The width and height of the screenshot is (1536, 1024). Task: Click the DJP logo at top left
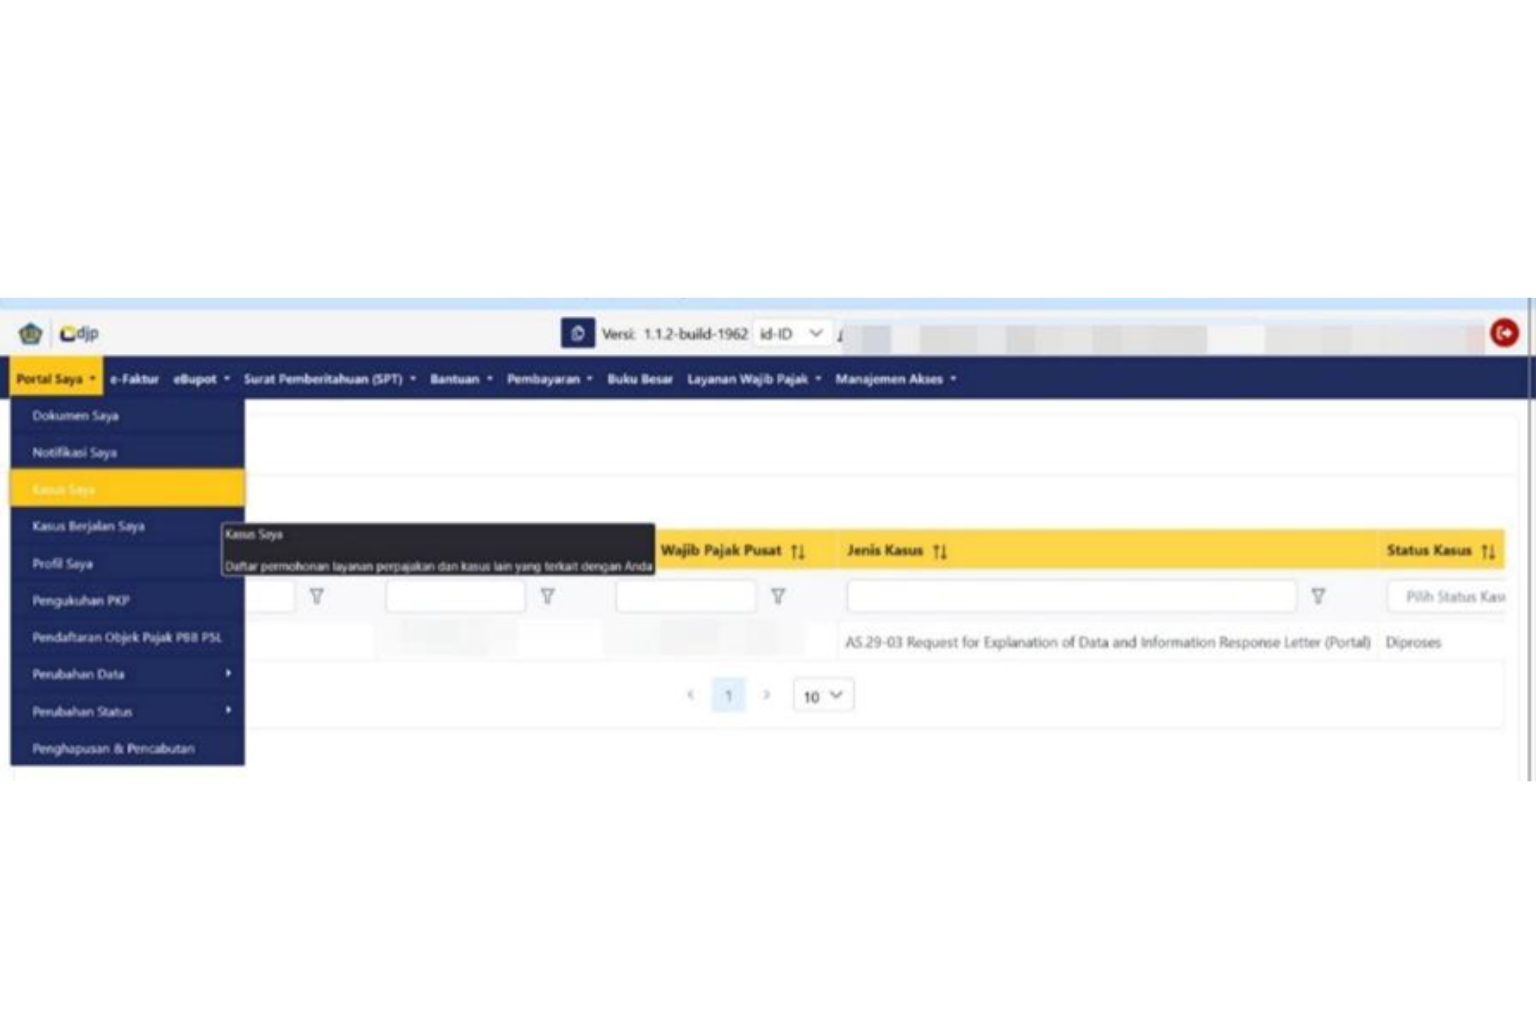79,333
